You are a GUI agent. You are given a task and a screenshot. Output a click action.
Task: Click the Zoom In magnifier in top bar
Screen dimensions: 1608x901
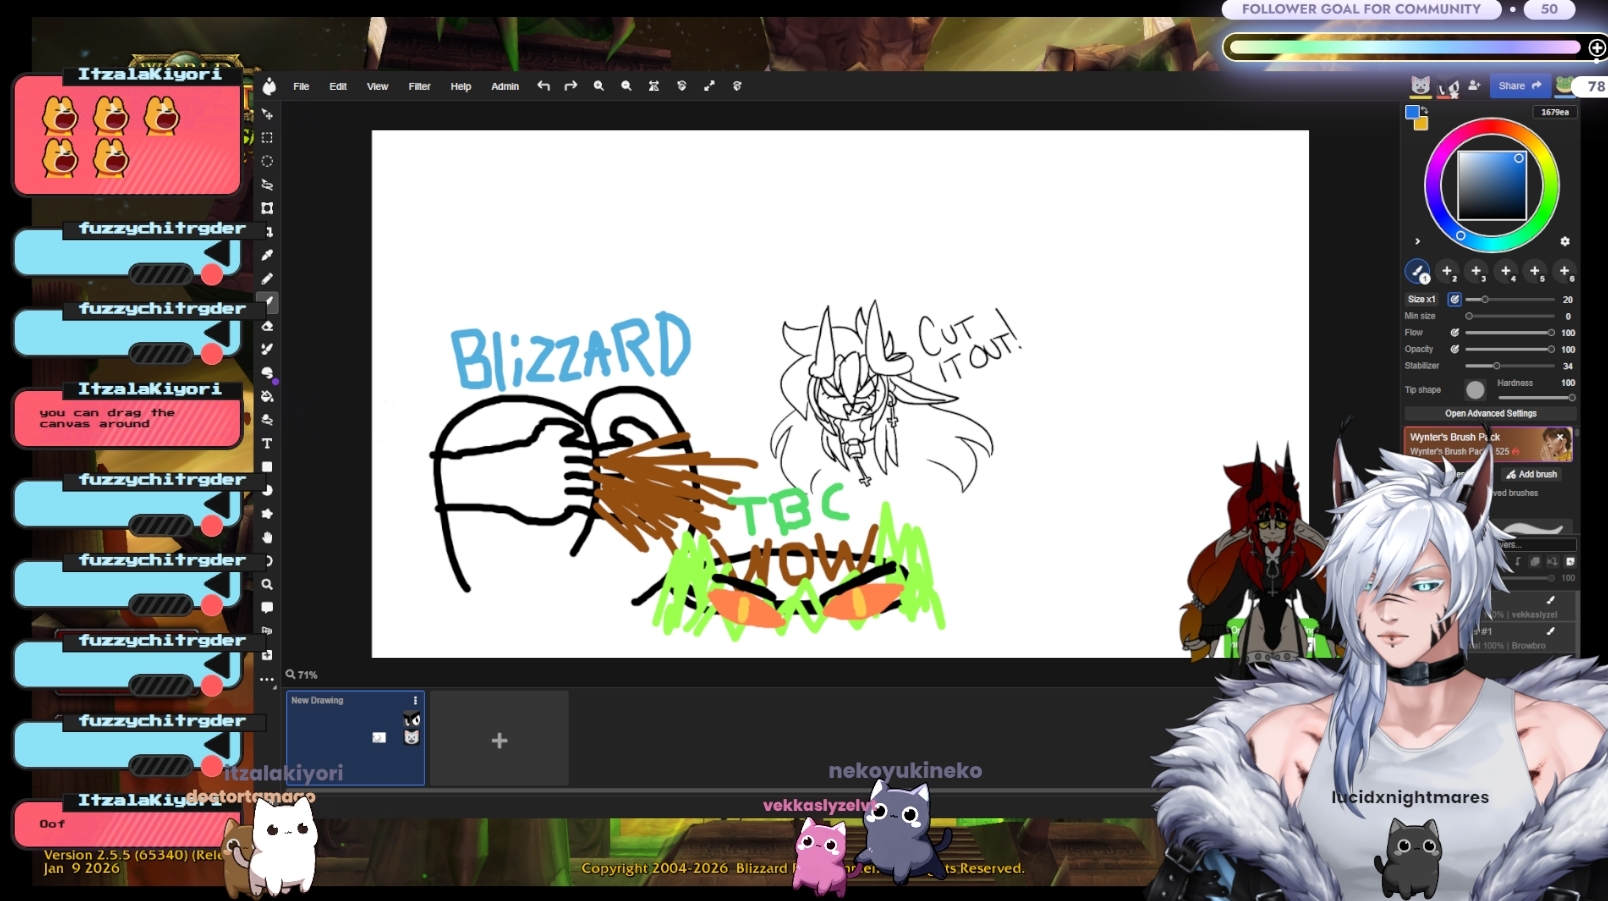(x=599, y=86)
